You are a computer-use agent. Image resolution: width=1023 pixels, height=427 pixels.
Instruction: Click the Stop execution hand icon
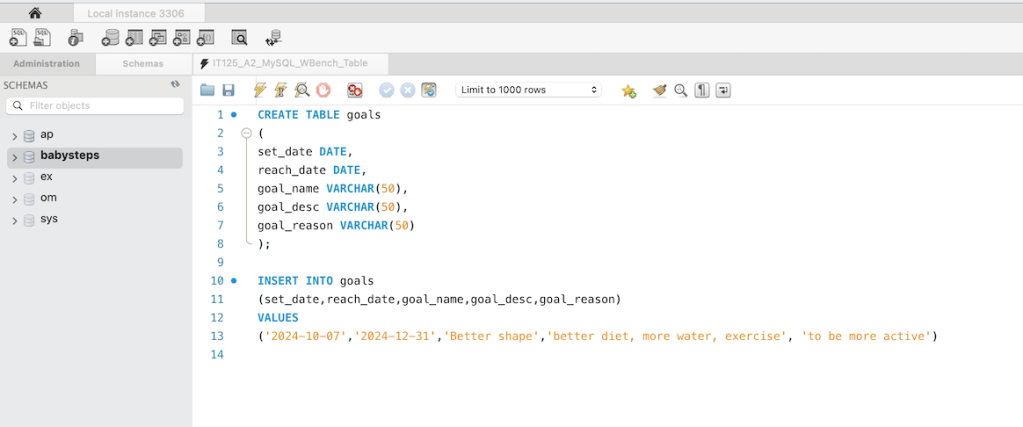(323, 90)
